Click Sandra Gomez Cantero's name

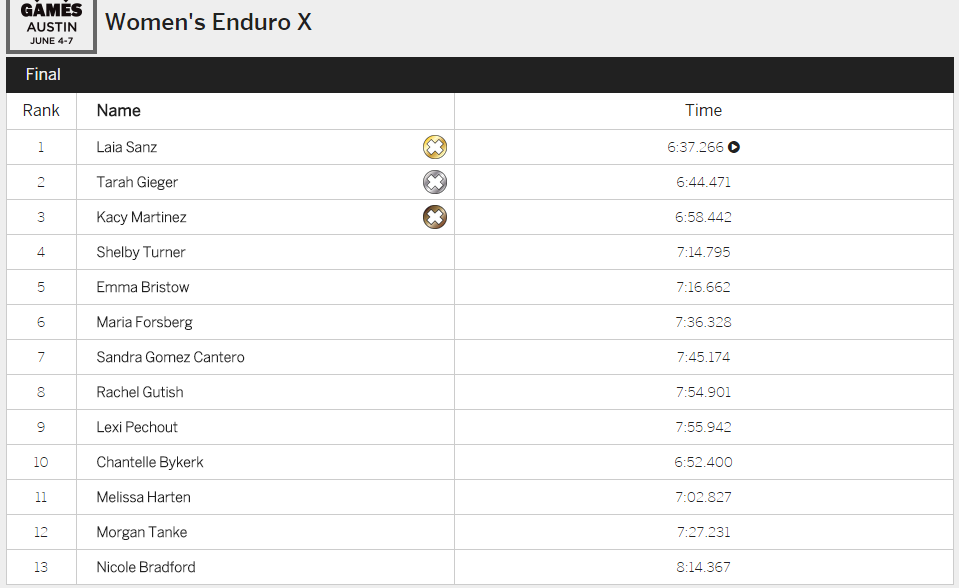[x=170, y=357]
